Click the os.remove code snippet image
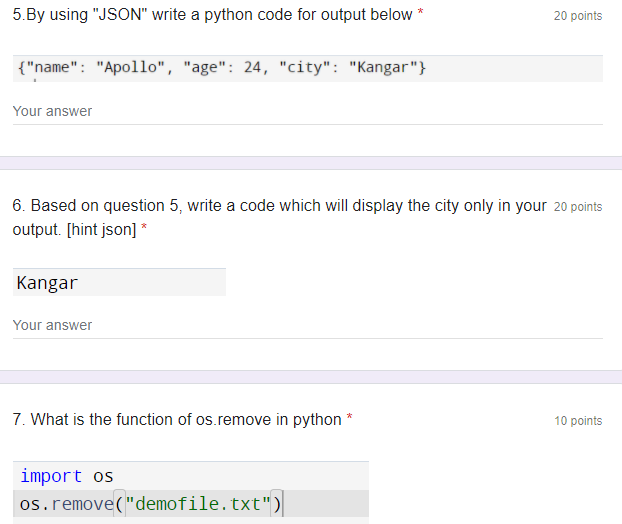This screenshot has width=622, height=524. click(191, 492)
